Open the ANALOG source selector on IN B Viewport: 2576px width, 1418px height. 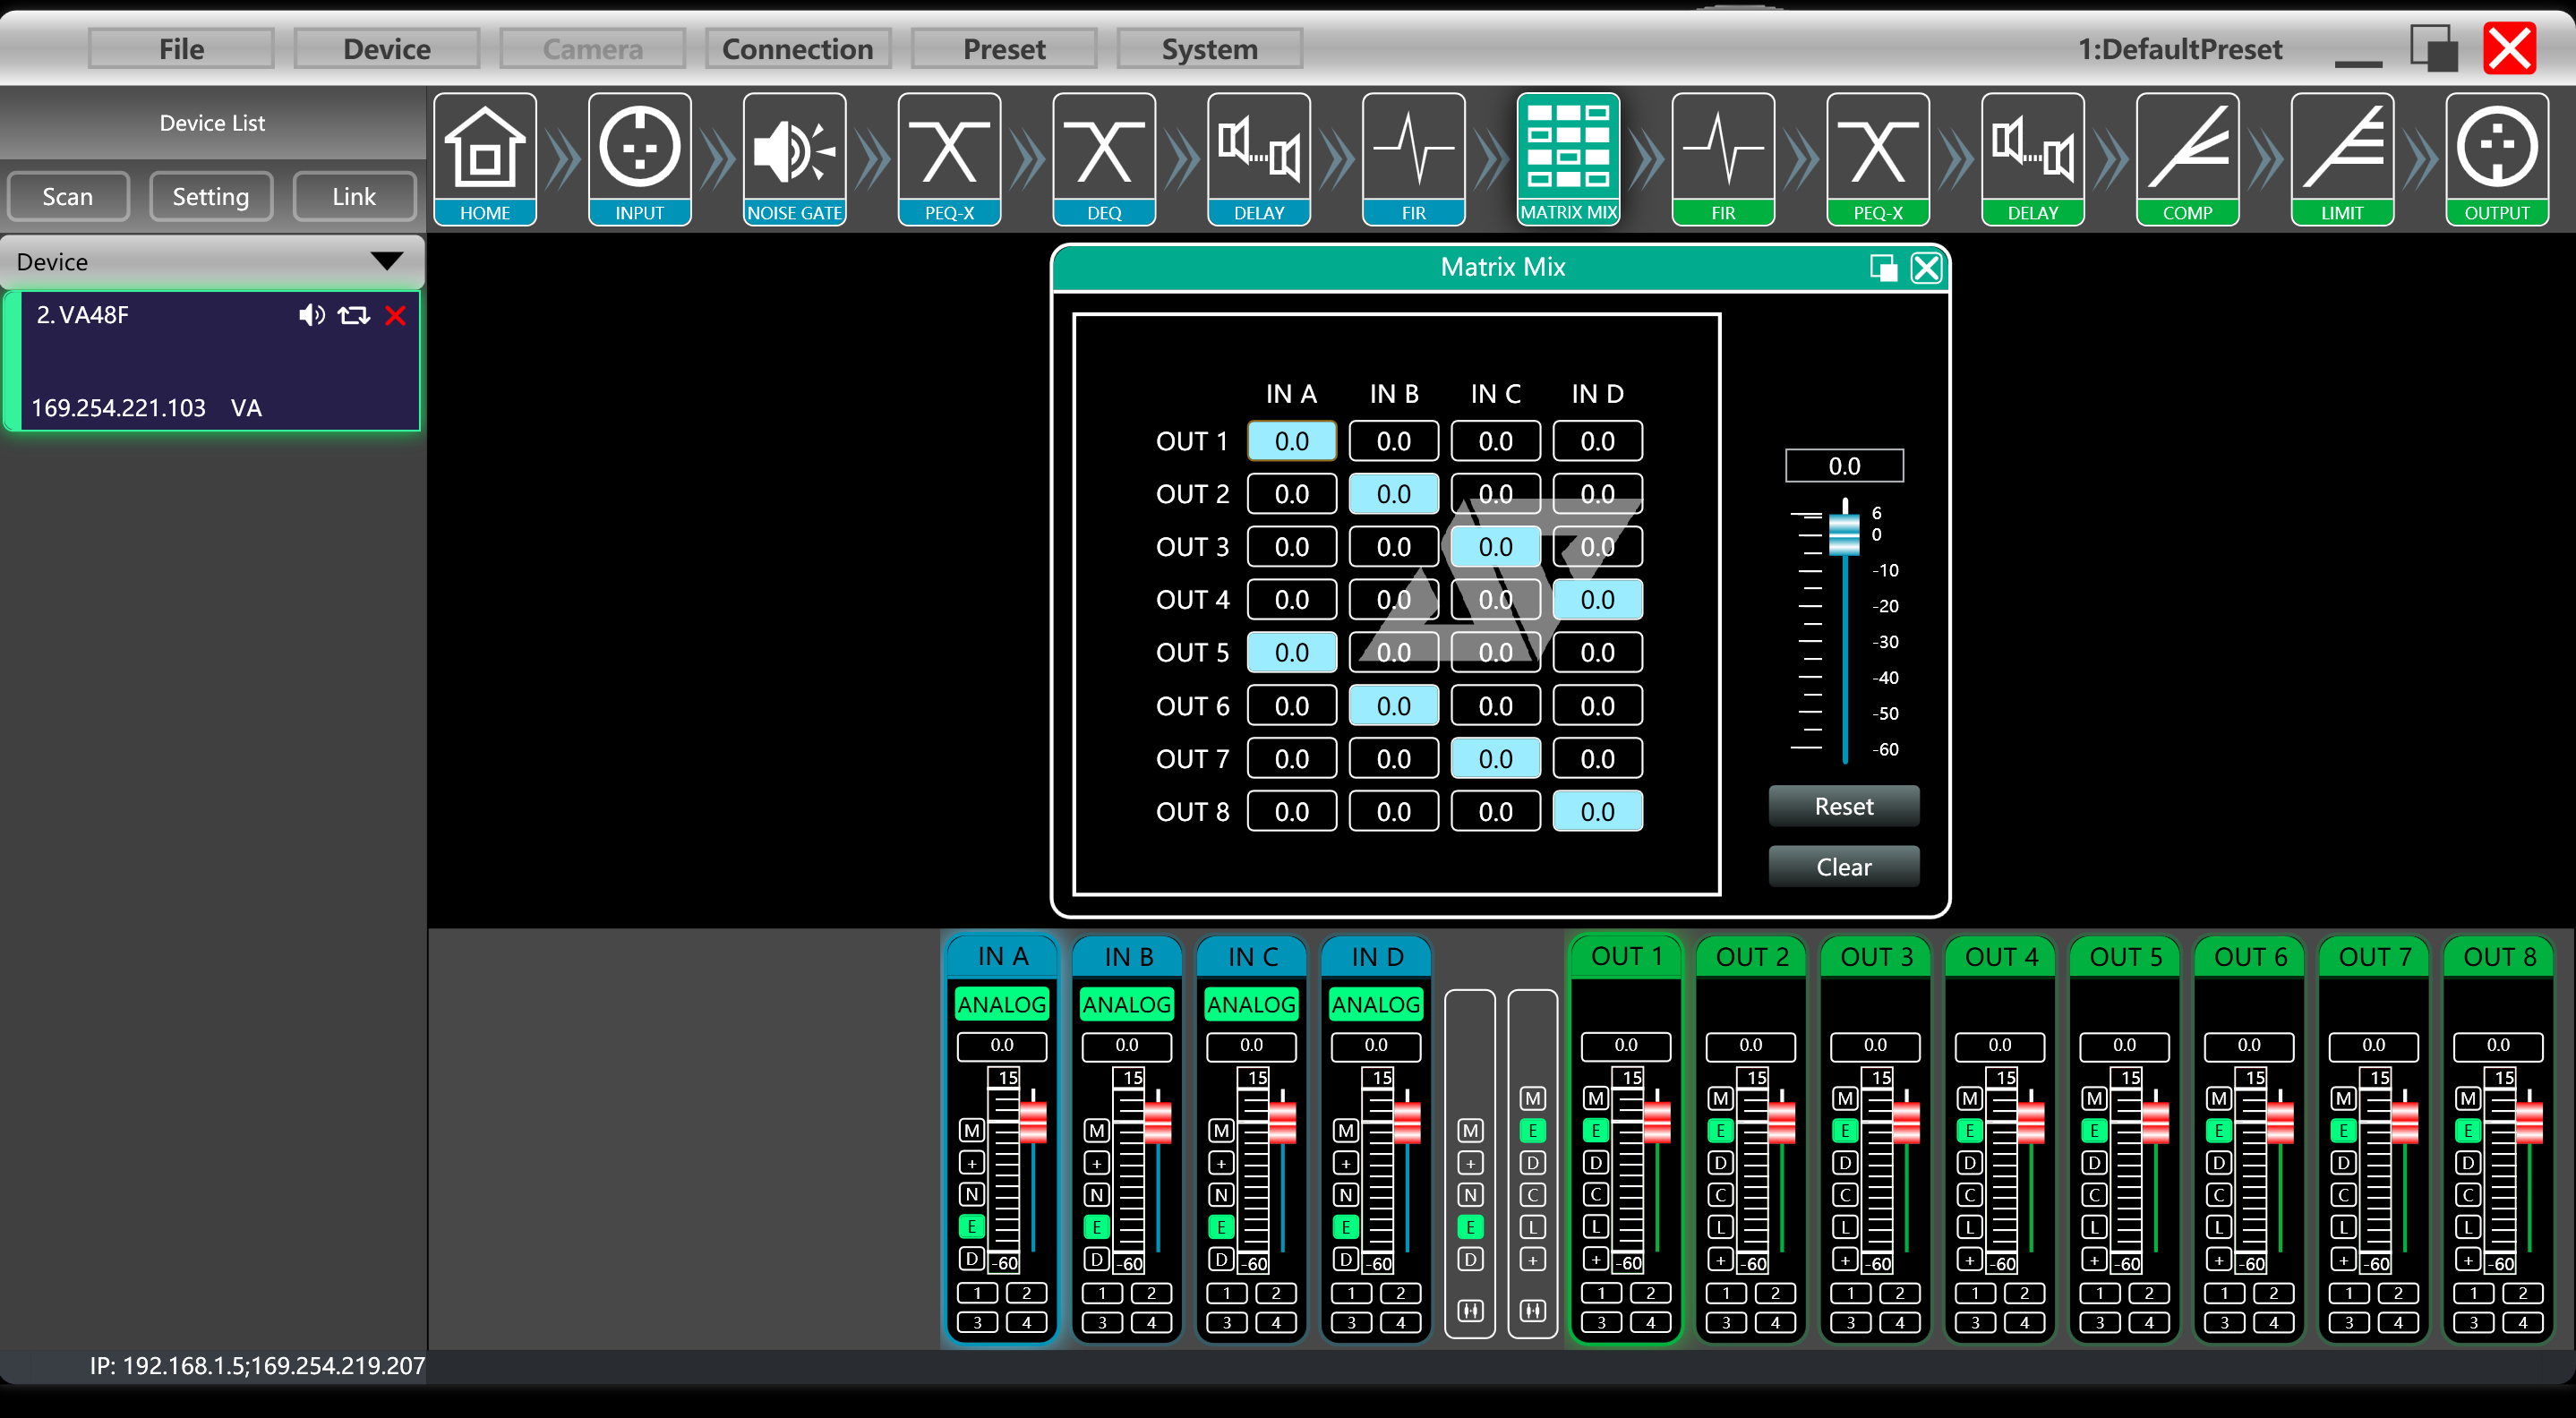1126,1004
